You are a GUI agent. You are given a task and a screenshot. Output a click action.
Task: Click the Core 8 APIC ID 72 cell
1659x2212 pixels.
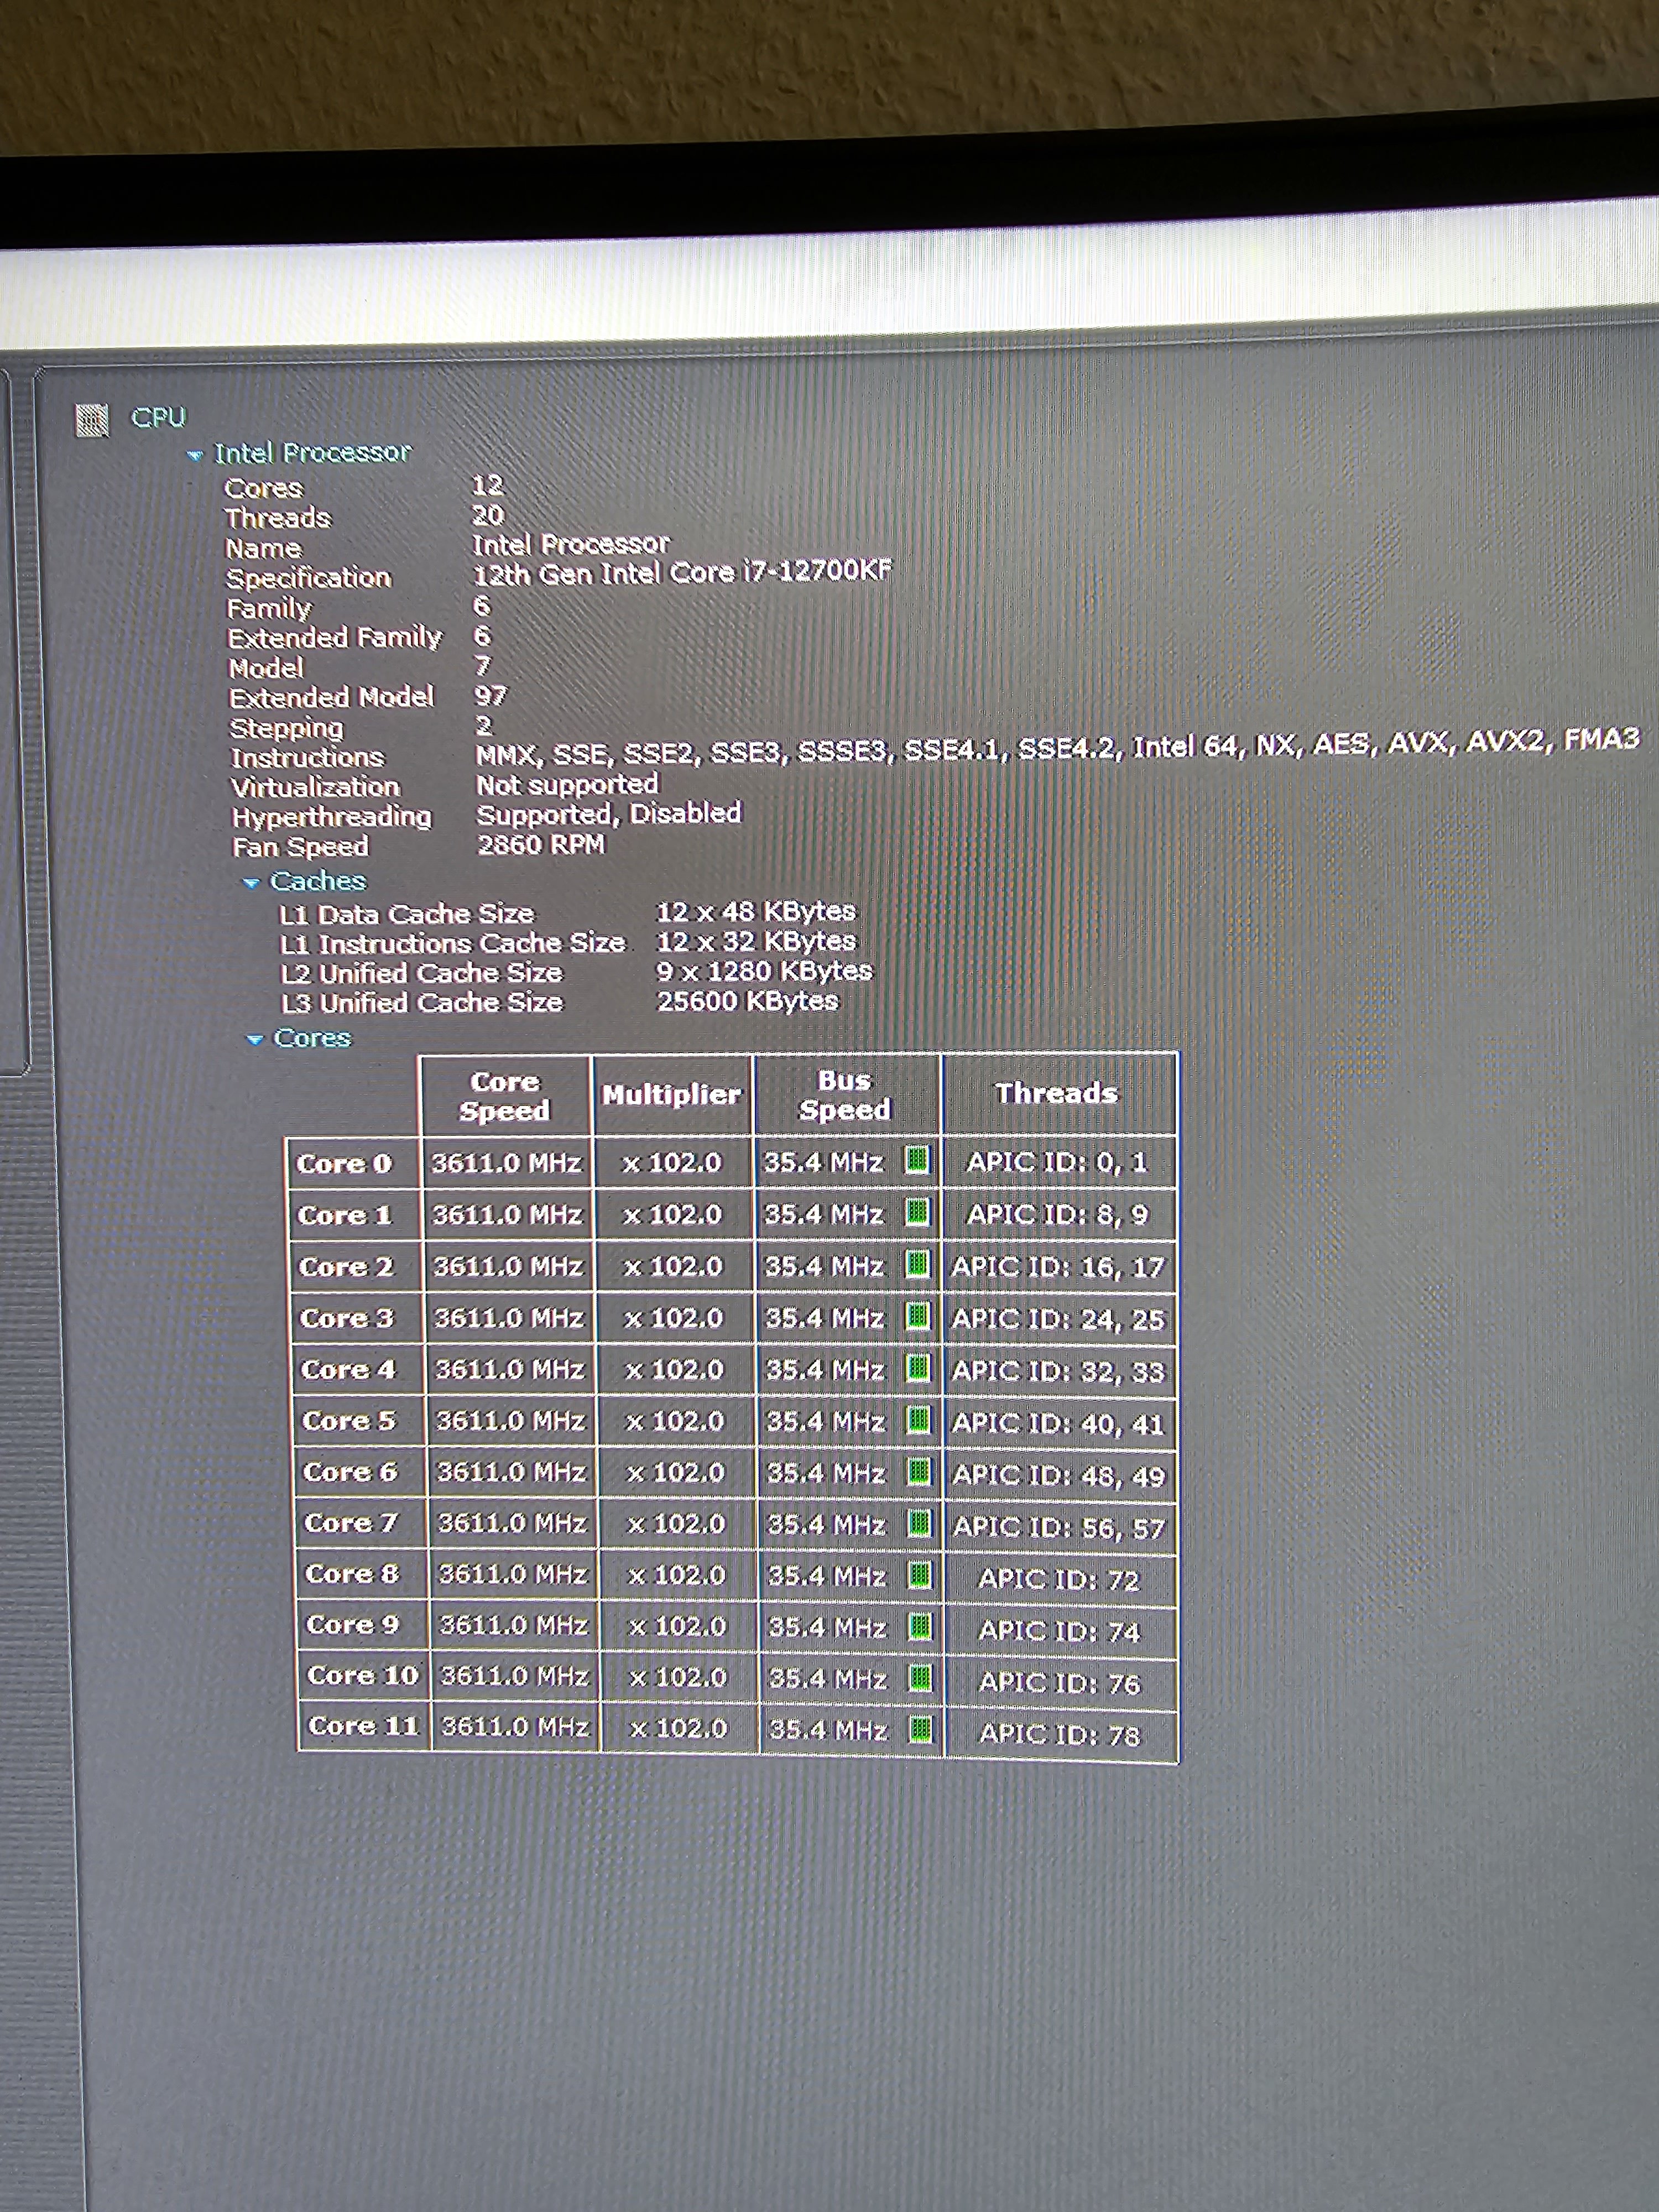1059,1579
